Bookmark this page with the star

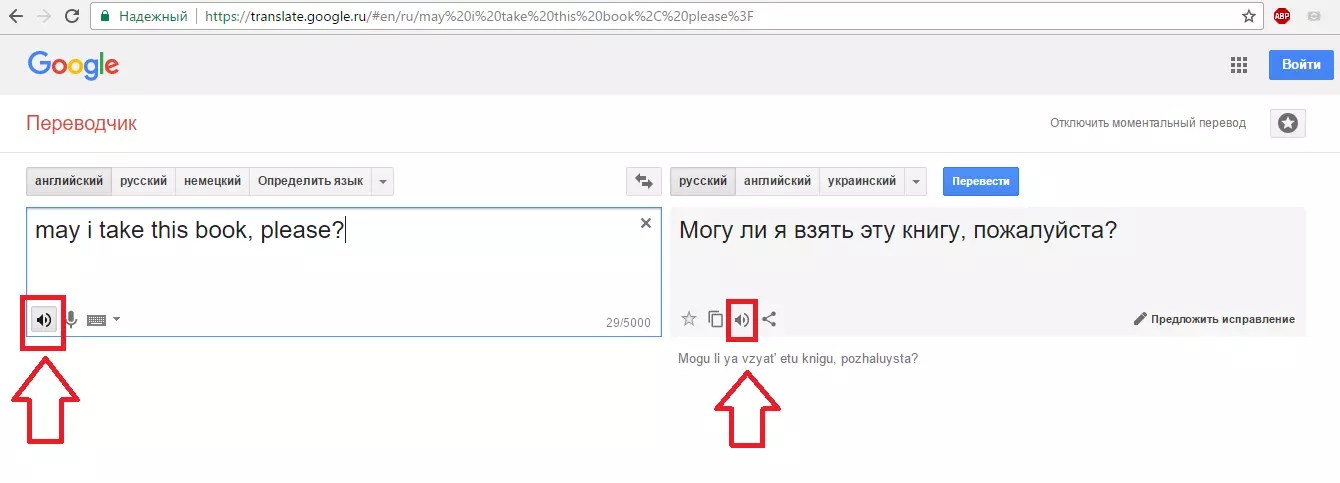(1249, 16)
